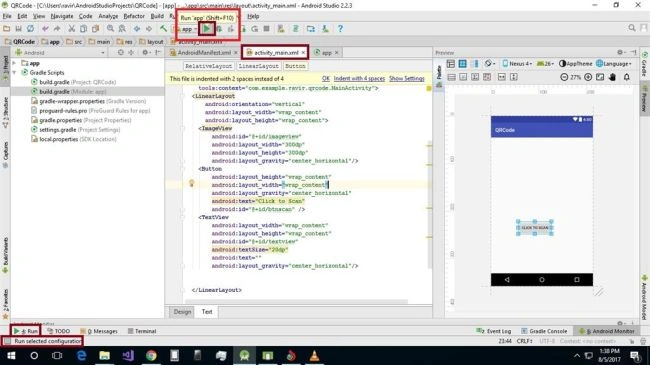This screenshot has width=650, height=365.
Task: Click the Cut scissors icon
Action: click(x=71, y=29)
